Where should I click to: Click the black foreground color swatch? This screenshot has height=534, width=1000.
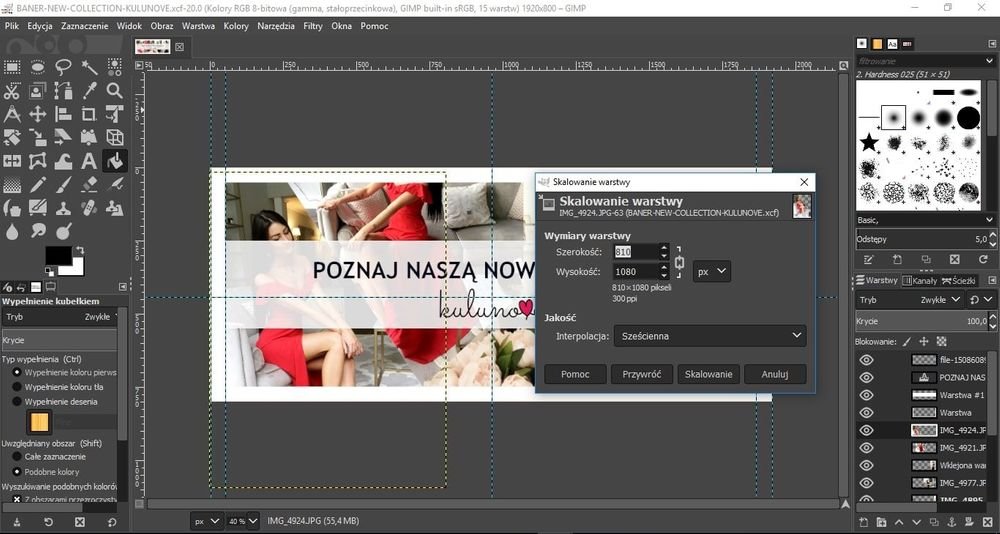[x=58, y=256]
